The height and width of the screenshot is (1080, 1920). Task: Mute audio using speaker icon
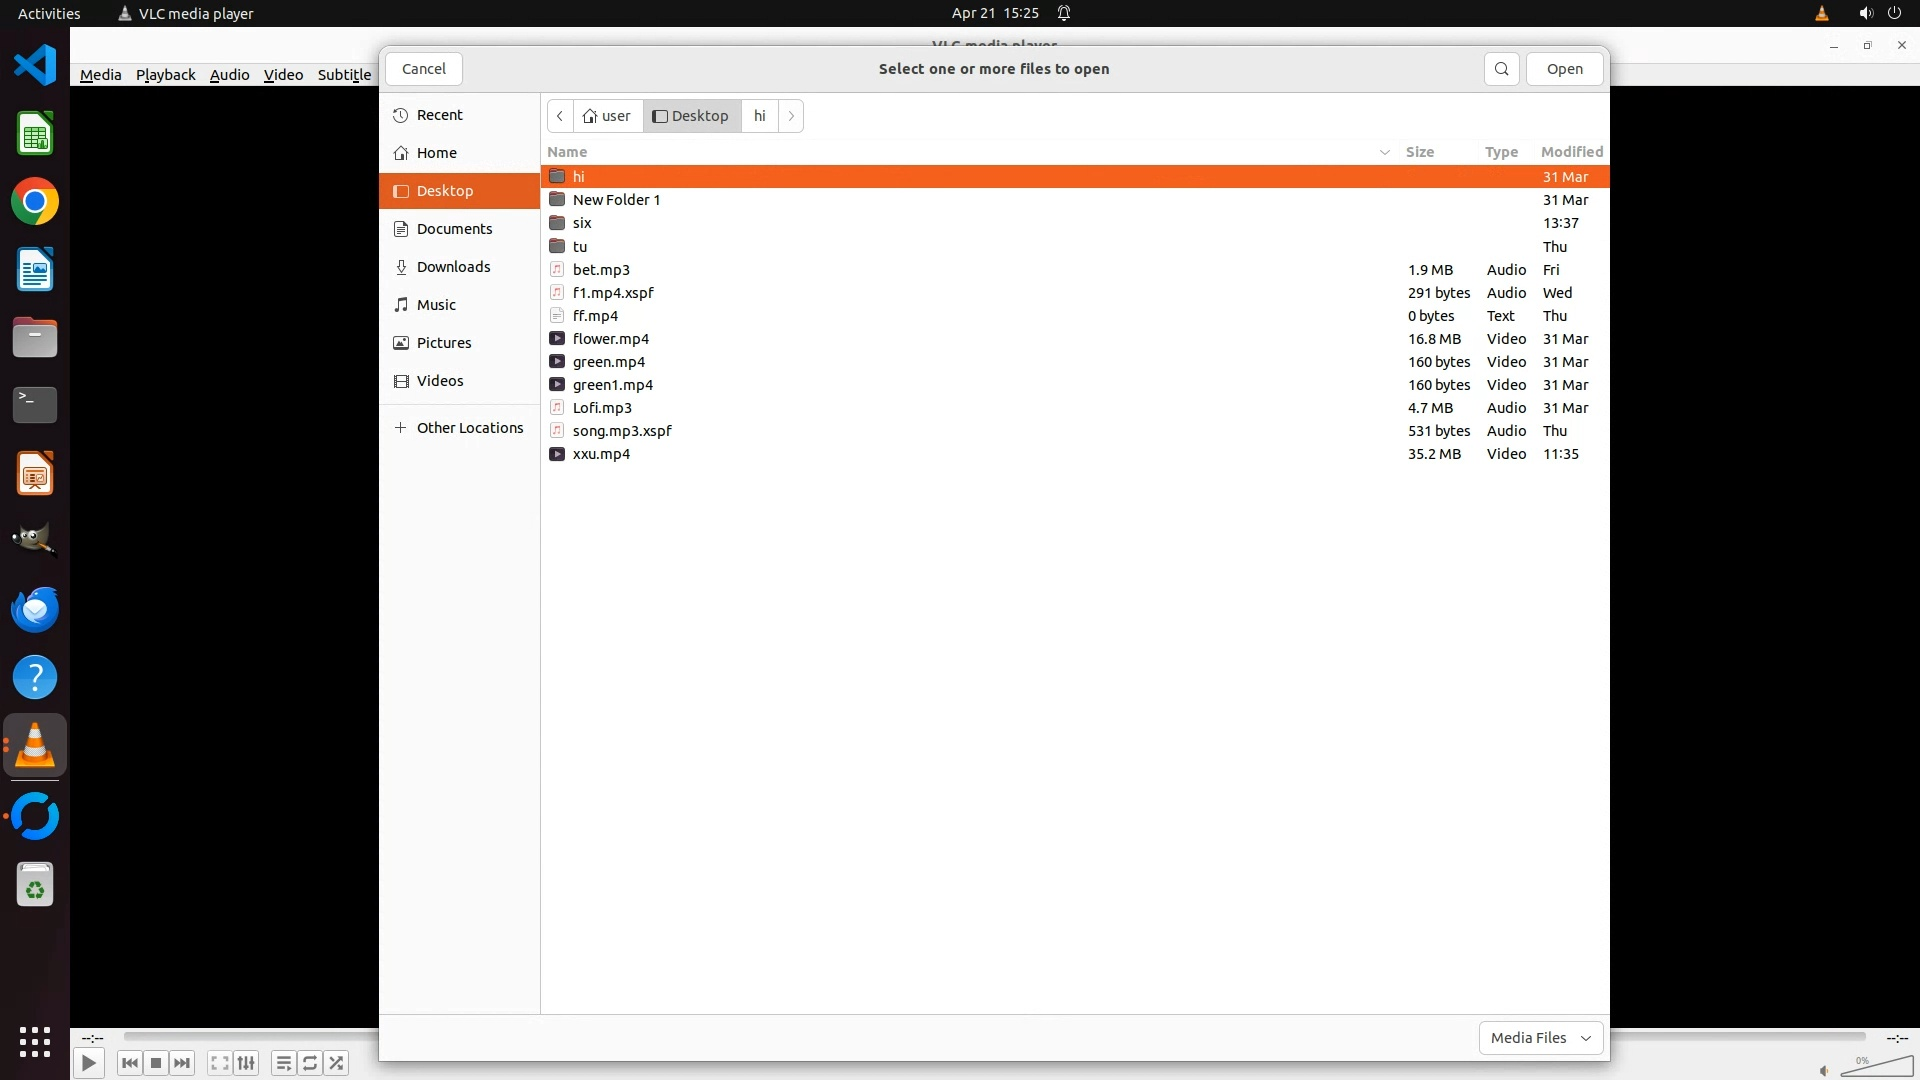(x=1824, y=1070)
